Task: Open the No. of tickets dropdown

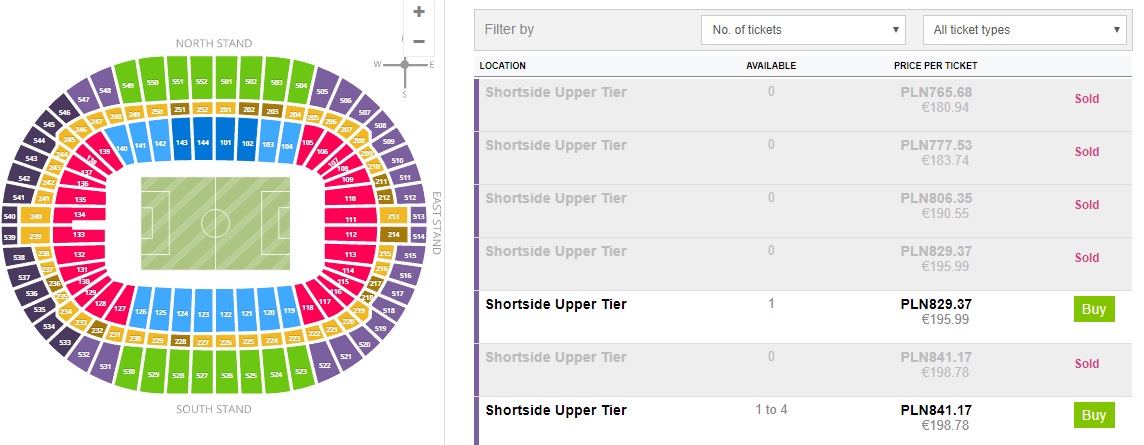Action: click(803, 30)
